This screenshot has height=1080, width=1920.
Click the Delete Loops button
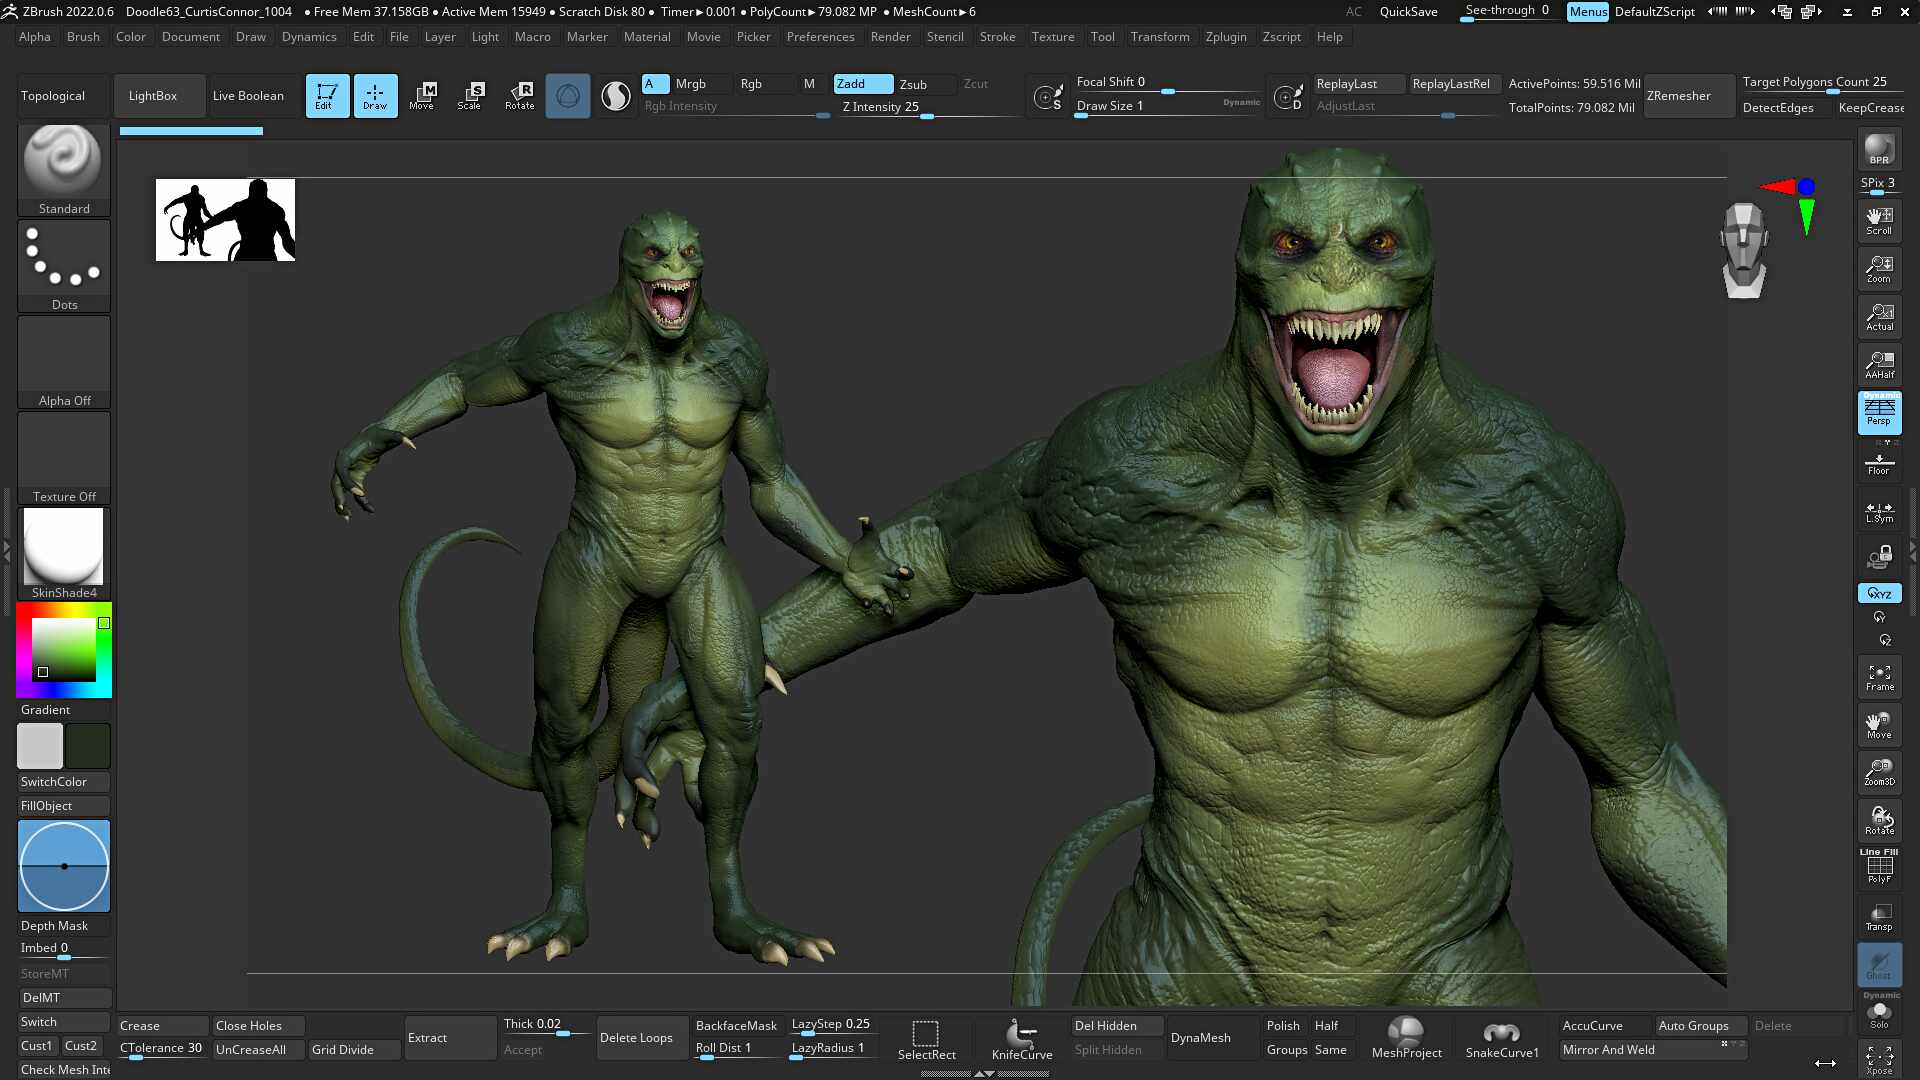(x=642, y=1038)
